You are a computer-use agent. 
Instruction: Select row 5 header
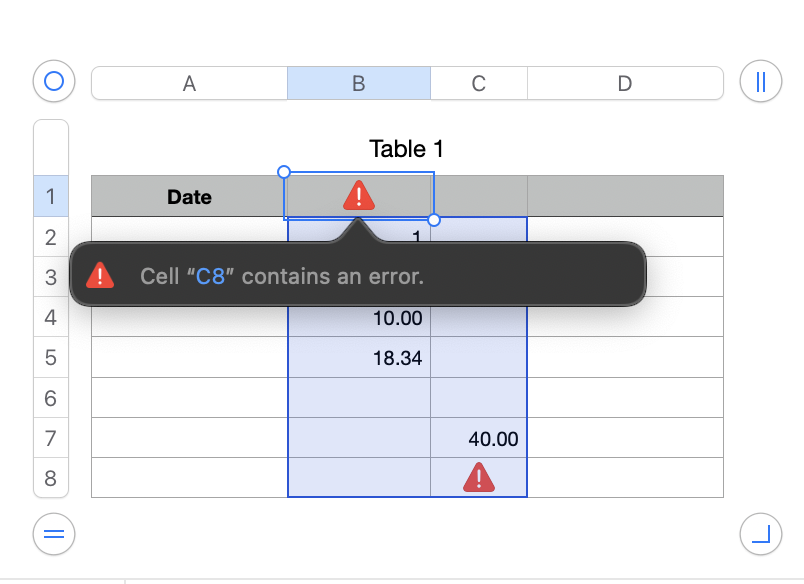tap(51, 358)
